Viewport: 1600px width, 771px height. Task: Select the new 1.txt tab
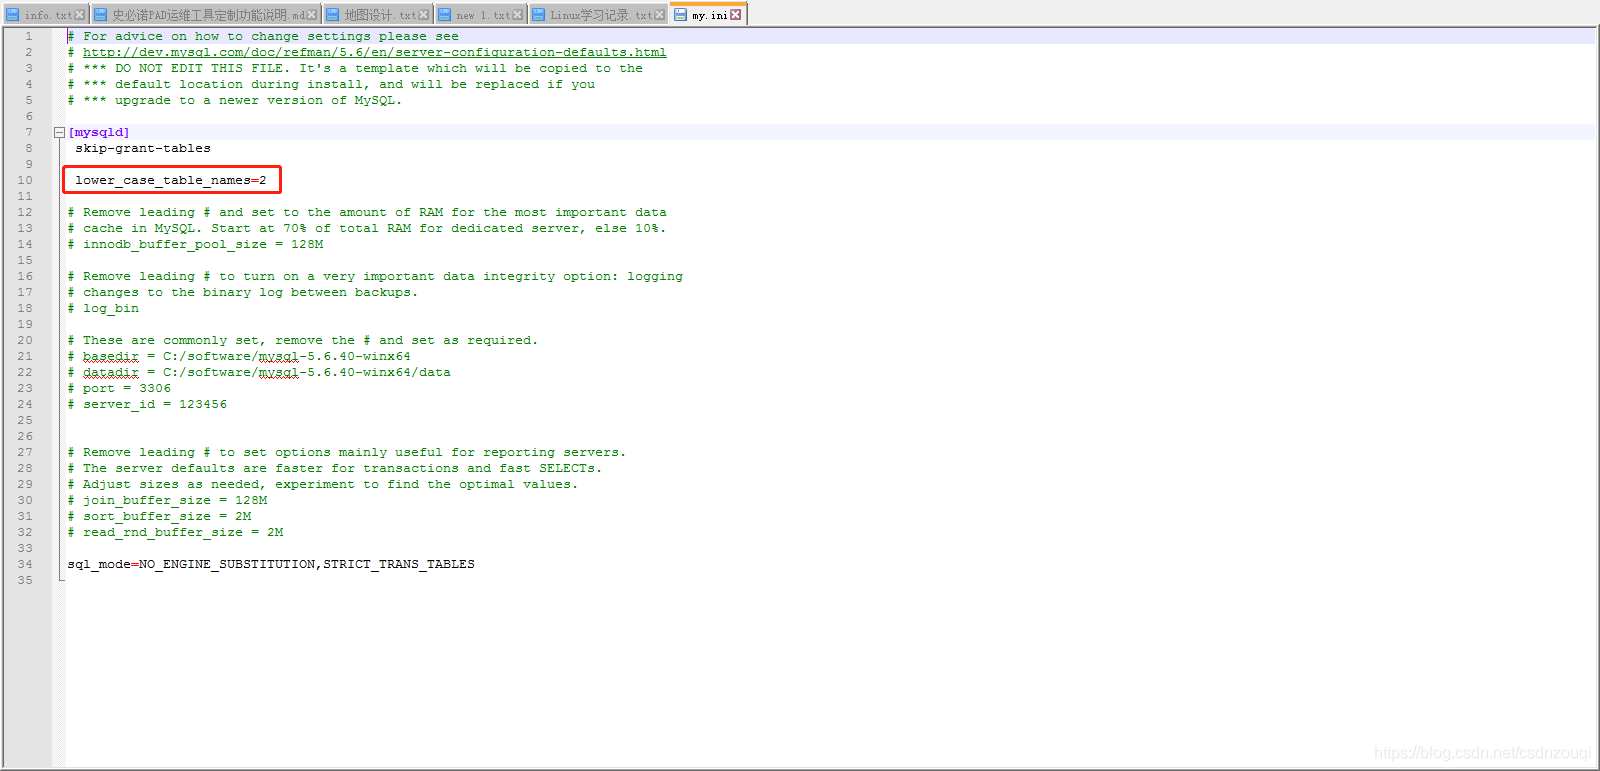480,15
